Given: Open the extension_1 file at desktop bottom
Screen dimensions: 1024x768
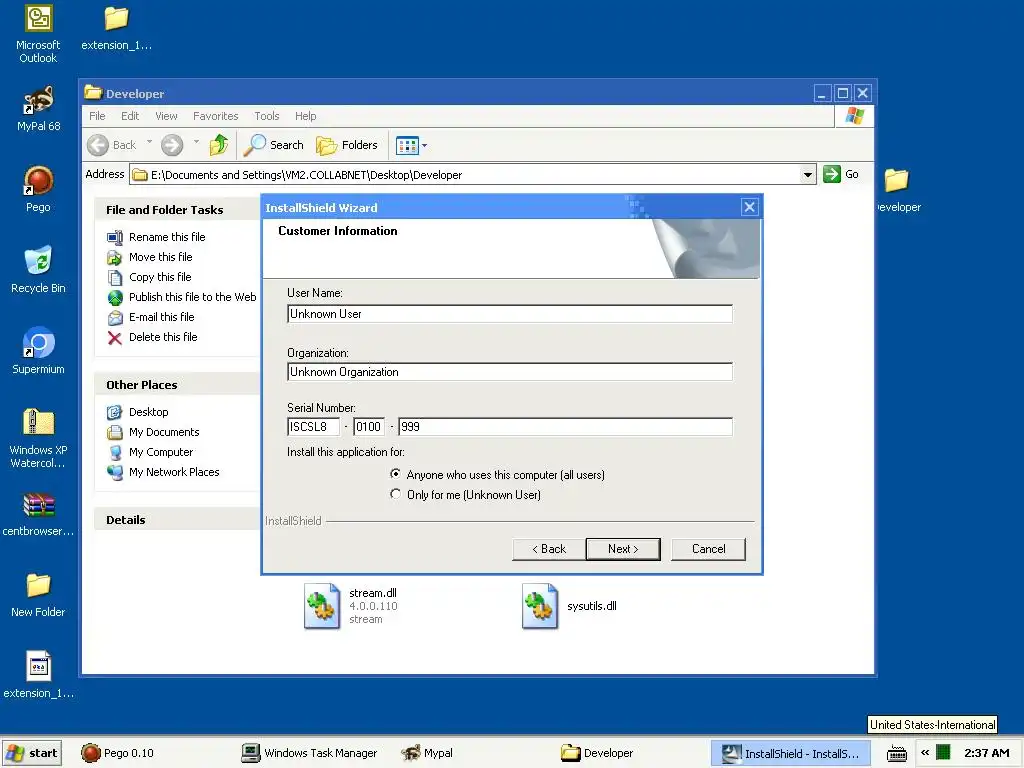Looking at the screenshot, I should click(x=38, y=675).
